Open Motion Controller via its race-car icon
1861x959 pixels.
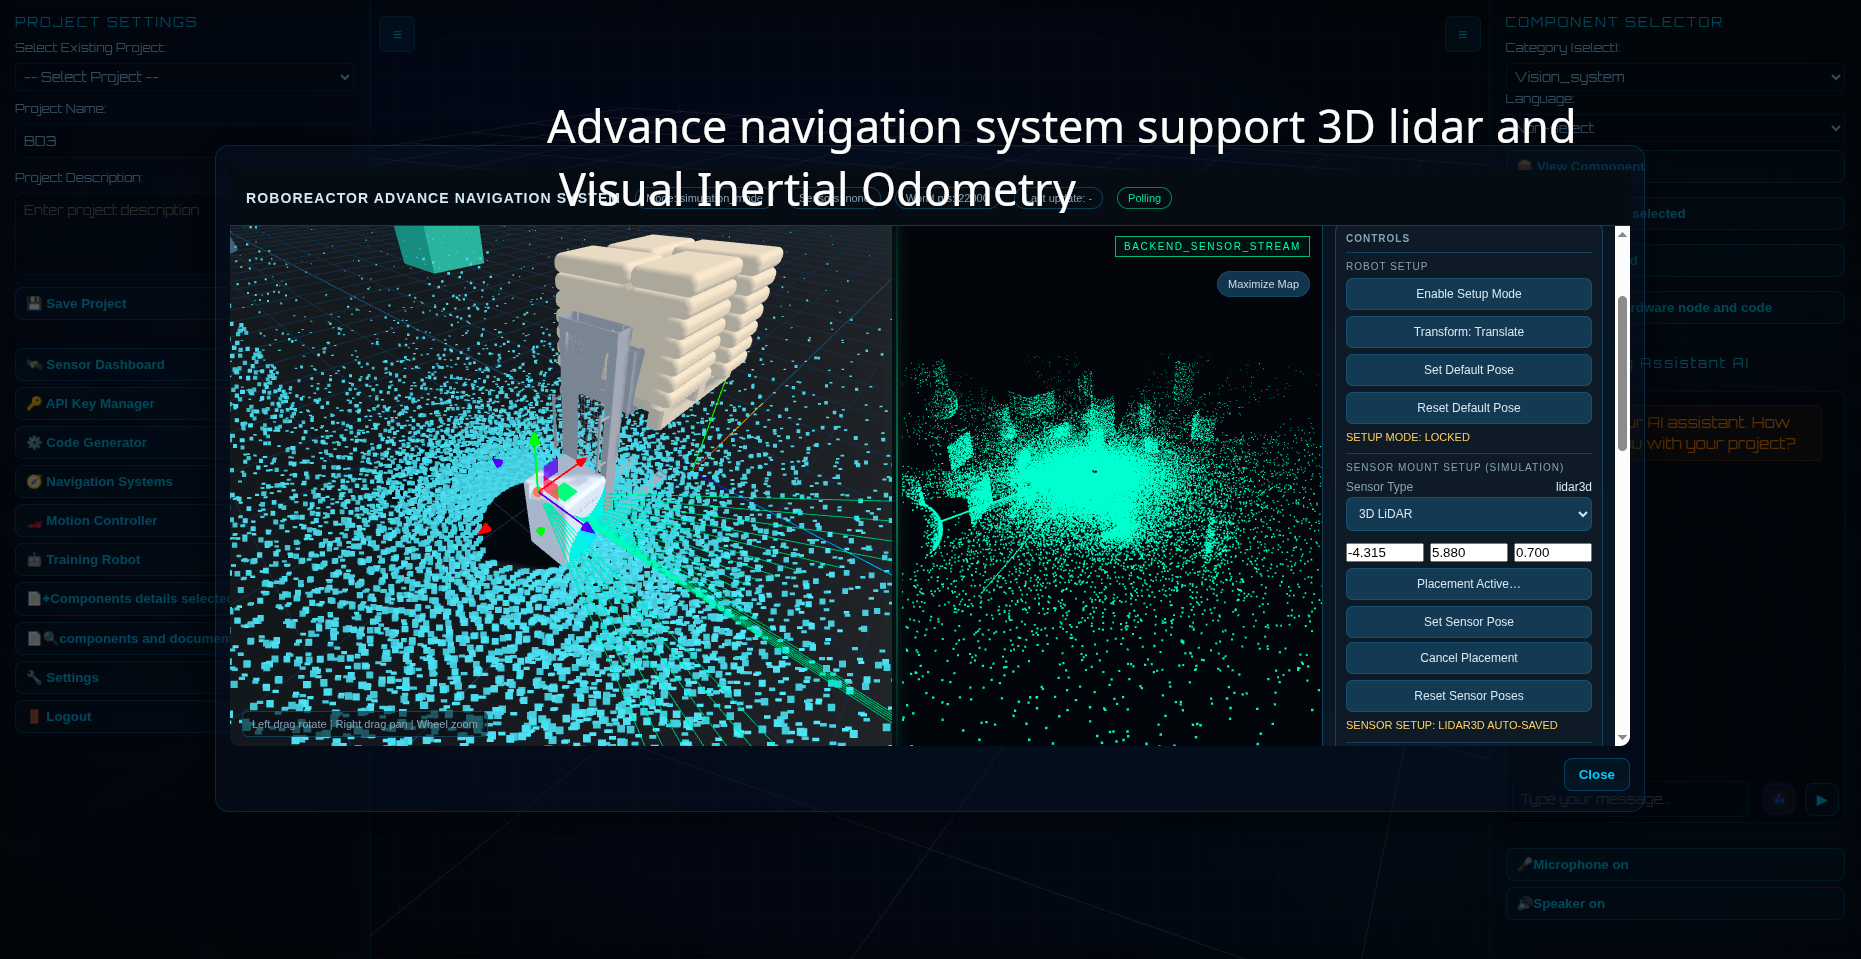coord(34,521)
